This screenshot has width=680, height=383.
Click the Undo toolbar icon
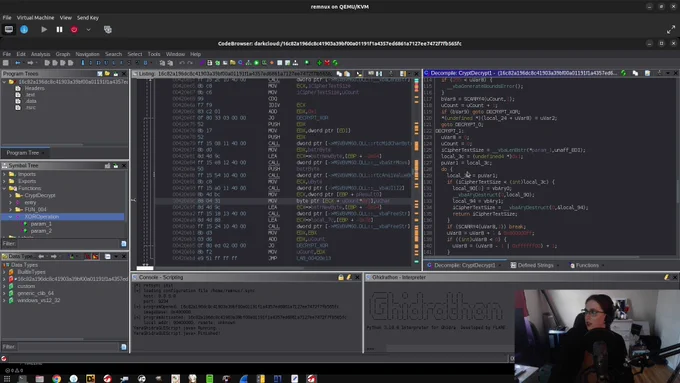182,63
